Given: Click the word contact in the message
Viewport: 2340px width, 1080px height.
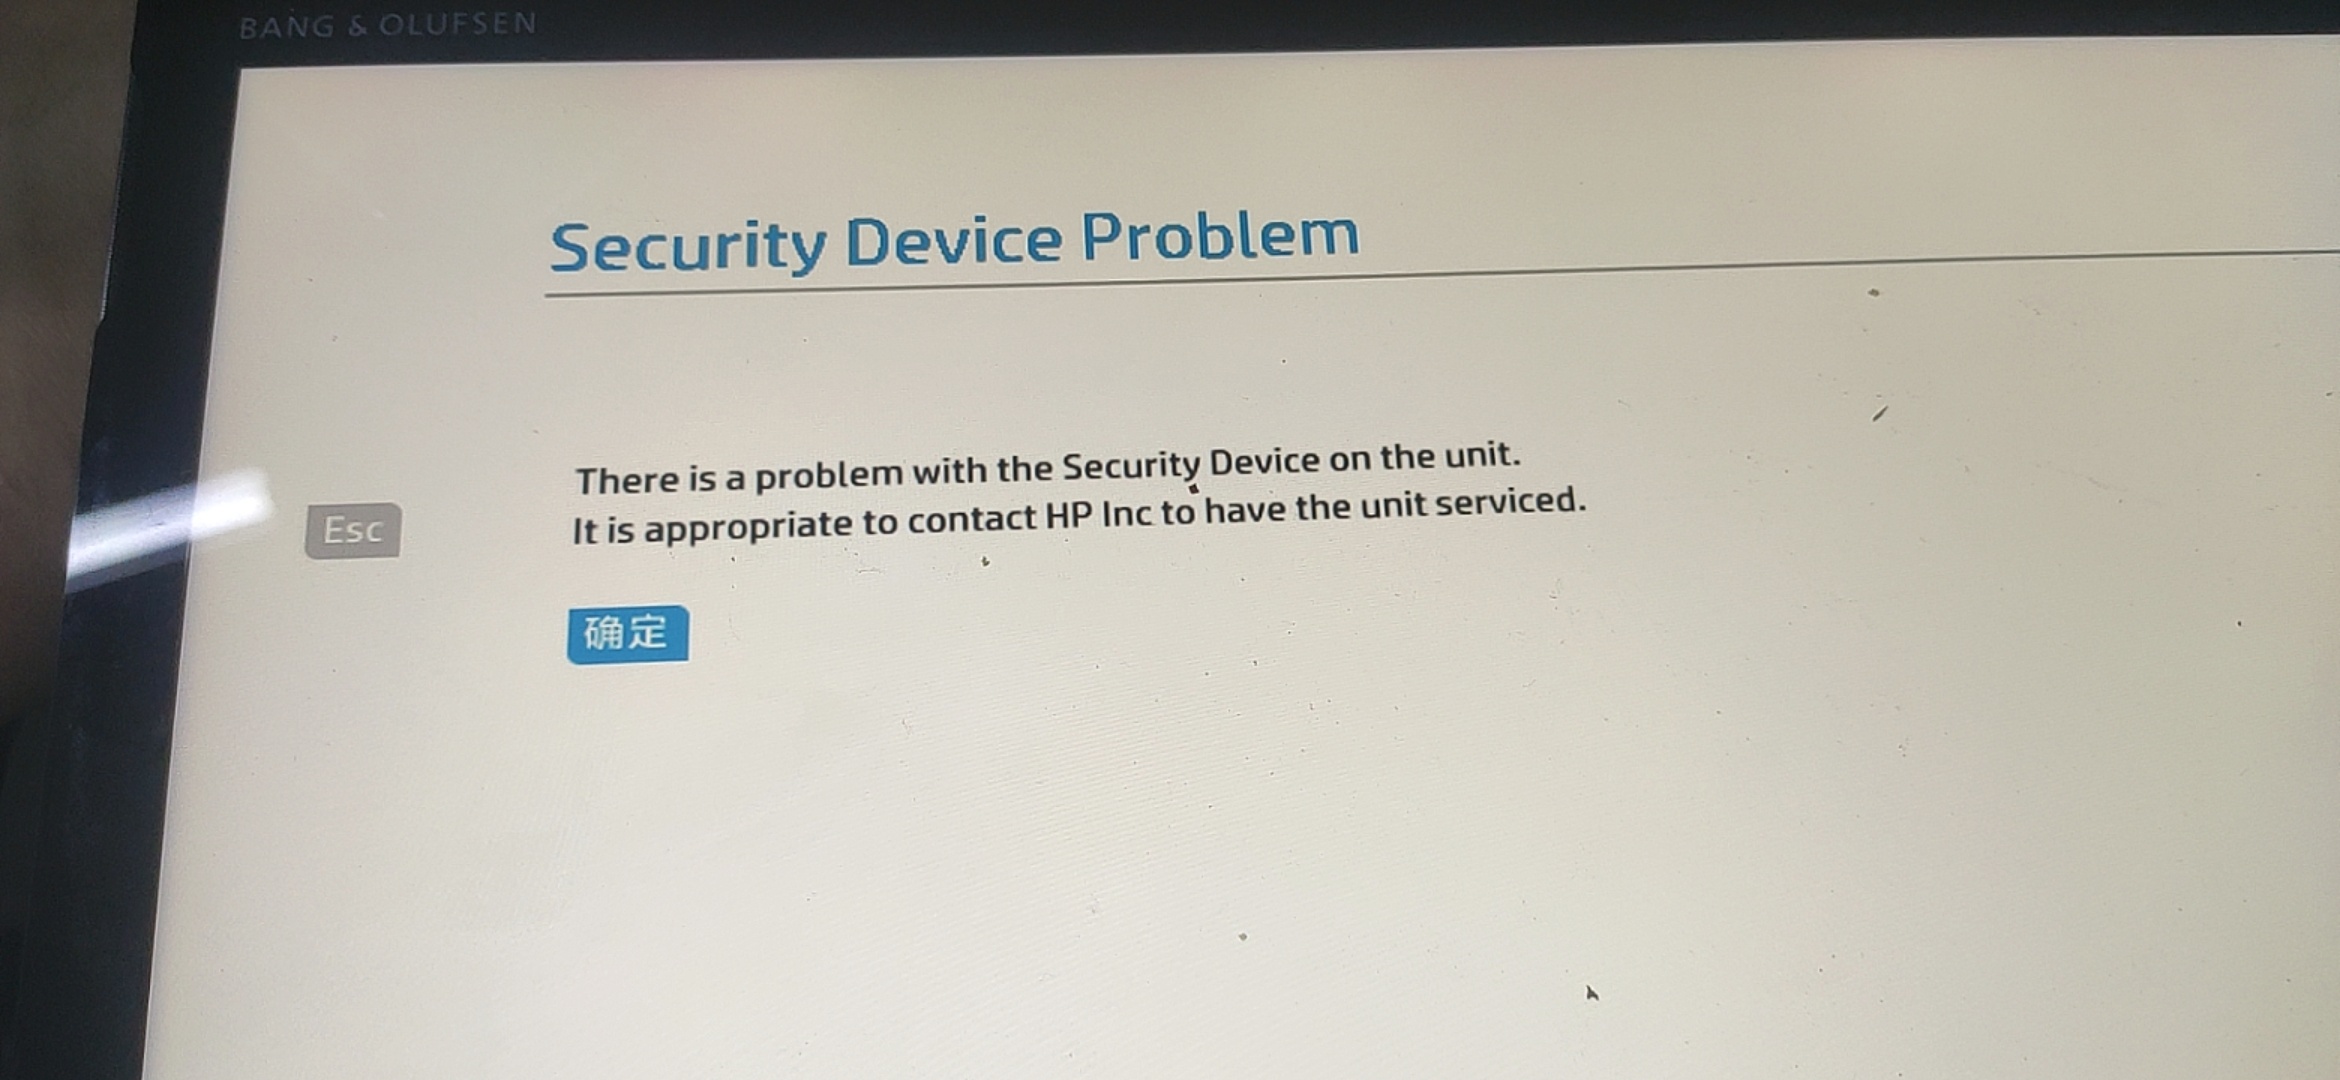Looking at the screenshot, I should 971,520.
